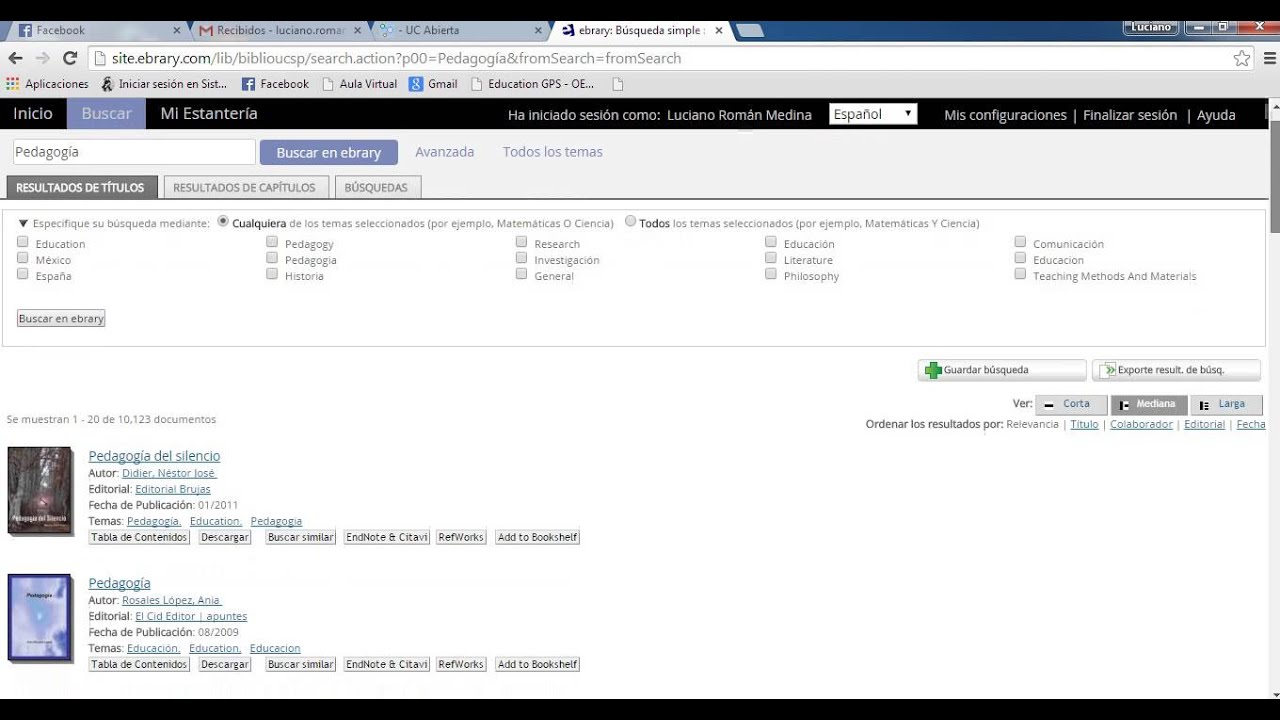Select the Cualquiera radio button
This screenshot has height=720, width=1280.
pyautogui.click(x=223, y=222)
